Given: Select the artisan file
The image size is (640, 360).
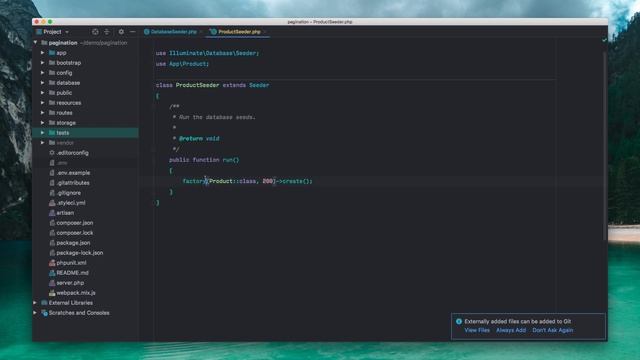Looking at the screenshot, I should click(x=65, y=213).
